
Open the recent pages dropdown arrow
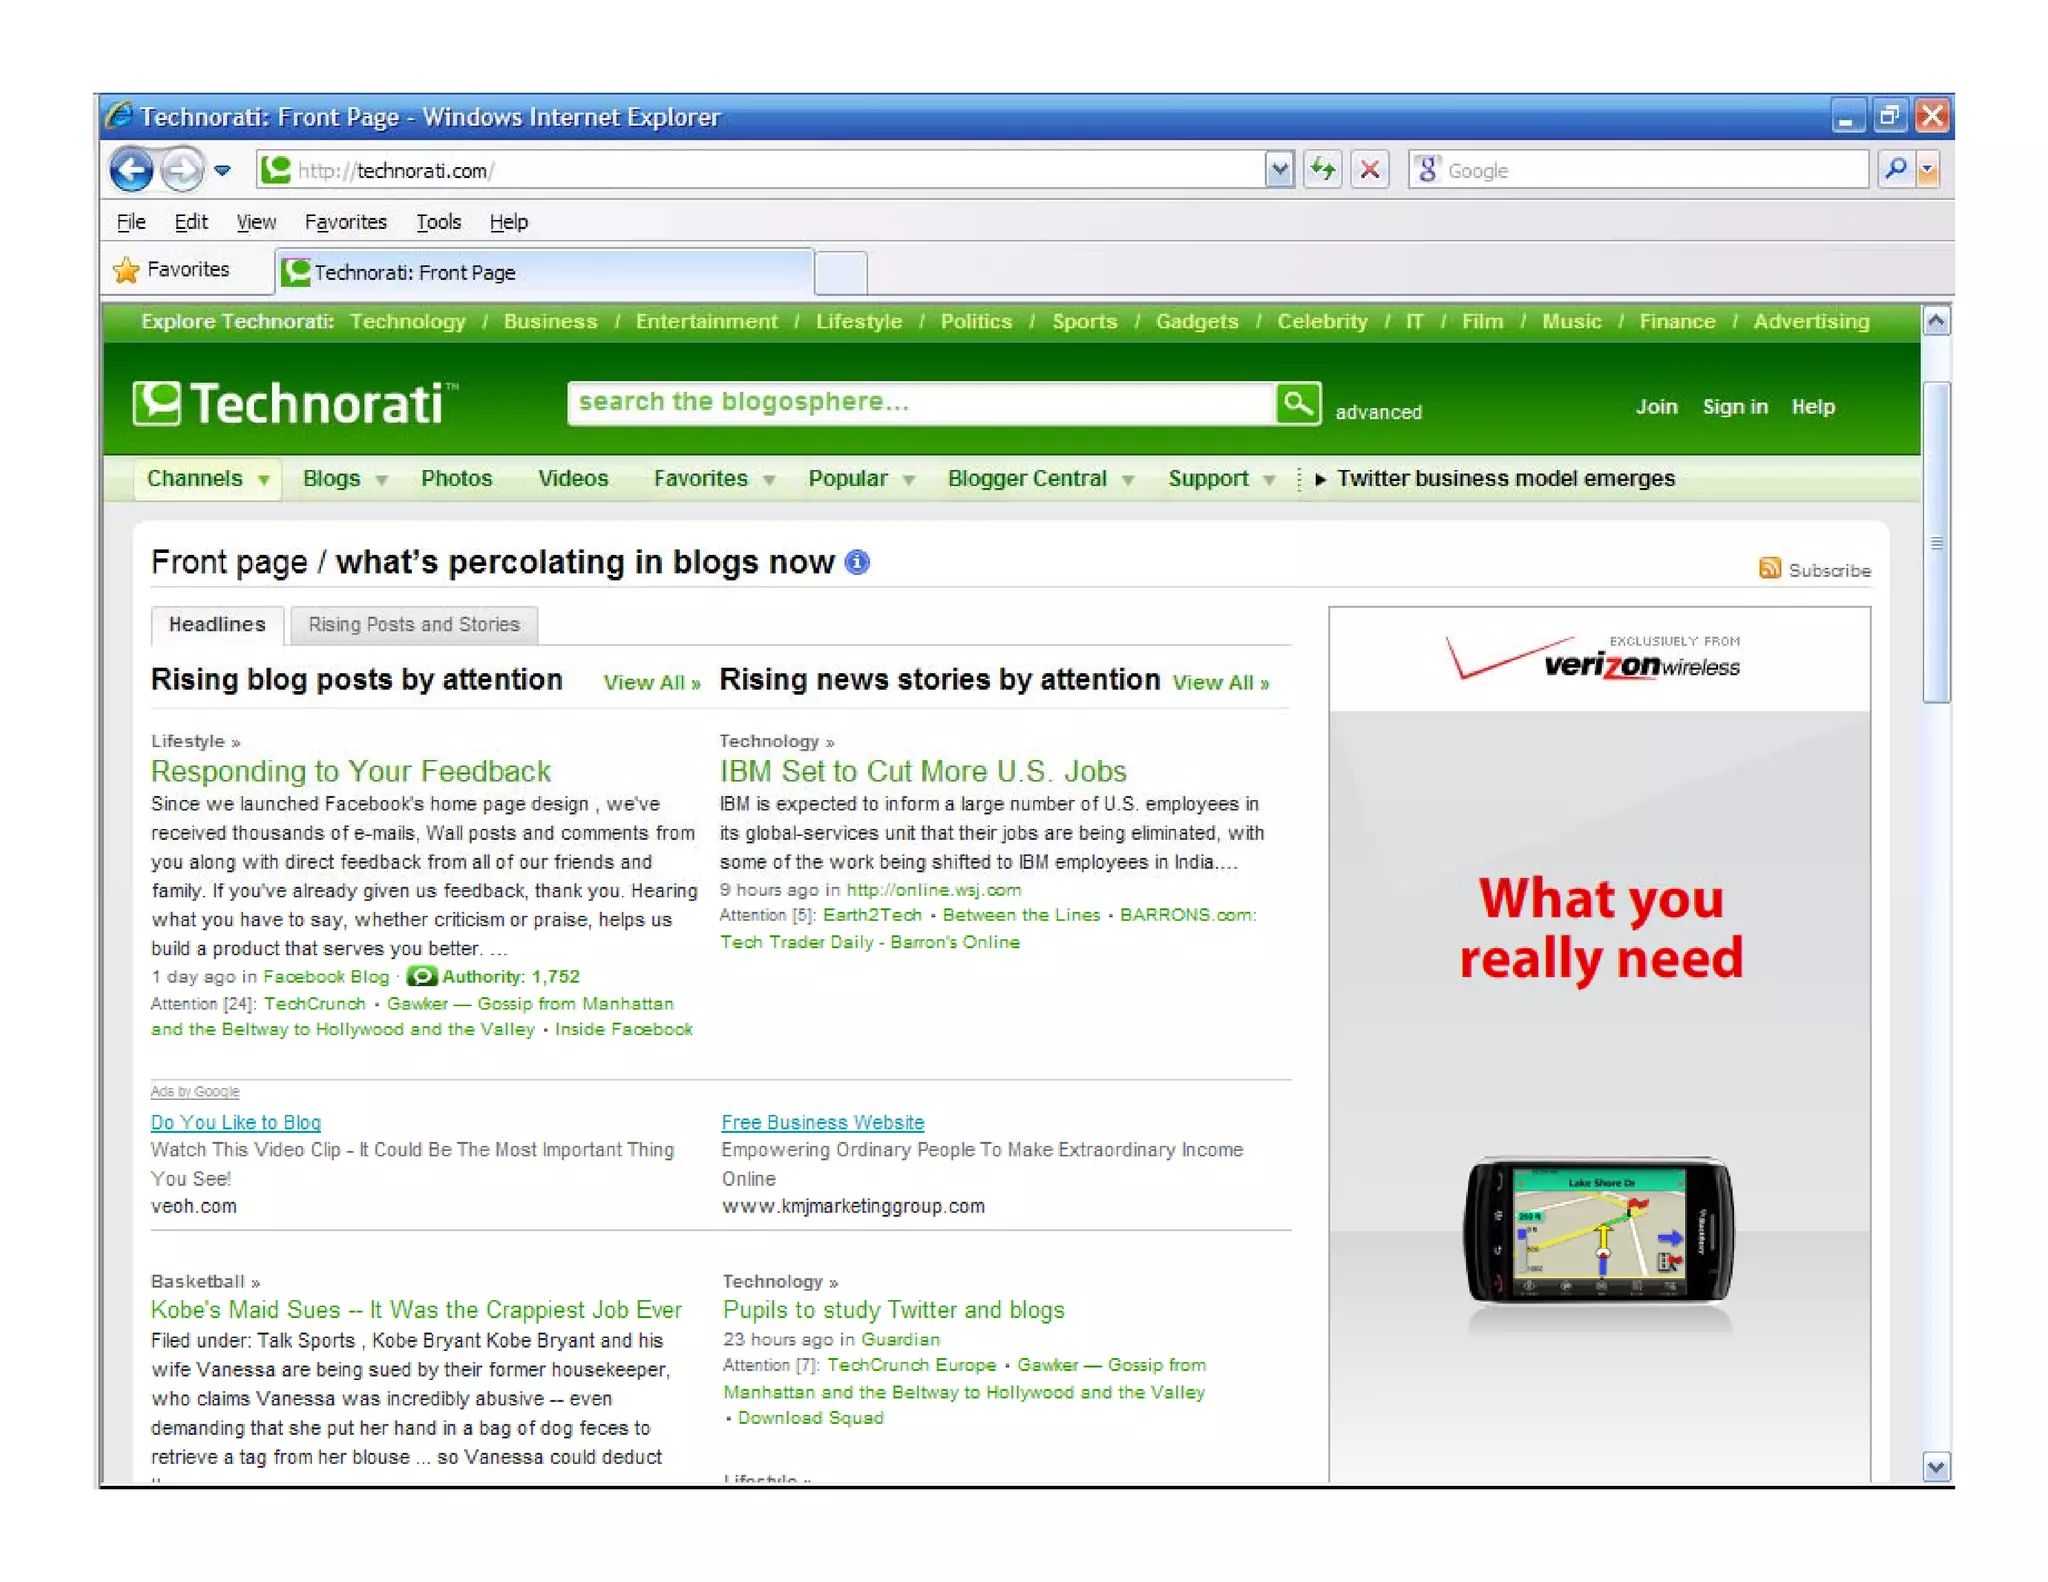point(223,171)
